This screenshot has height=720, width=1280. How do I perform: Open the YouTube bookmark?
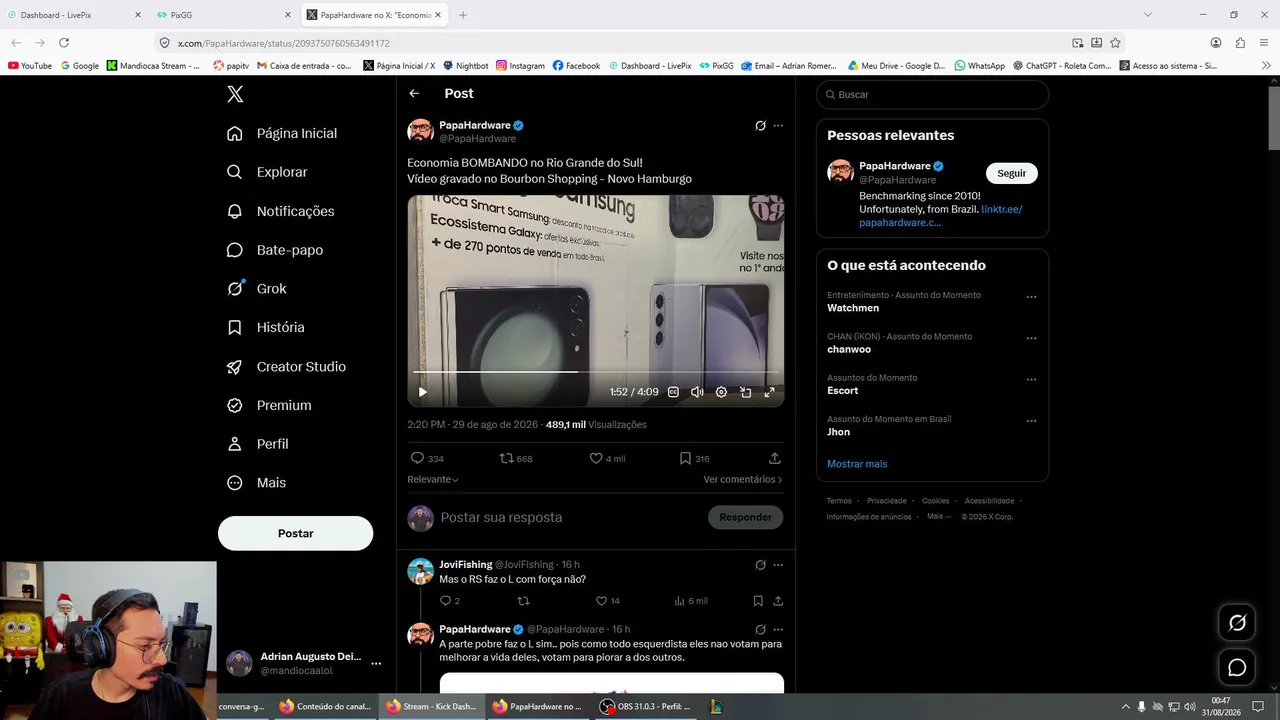coord(30,66)
